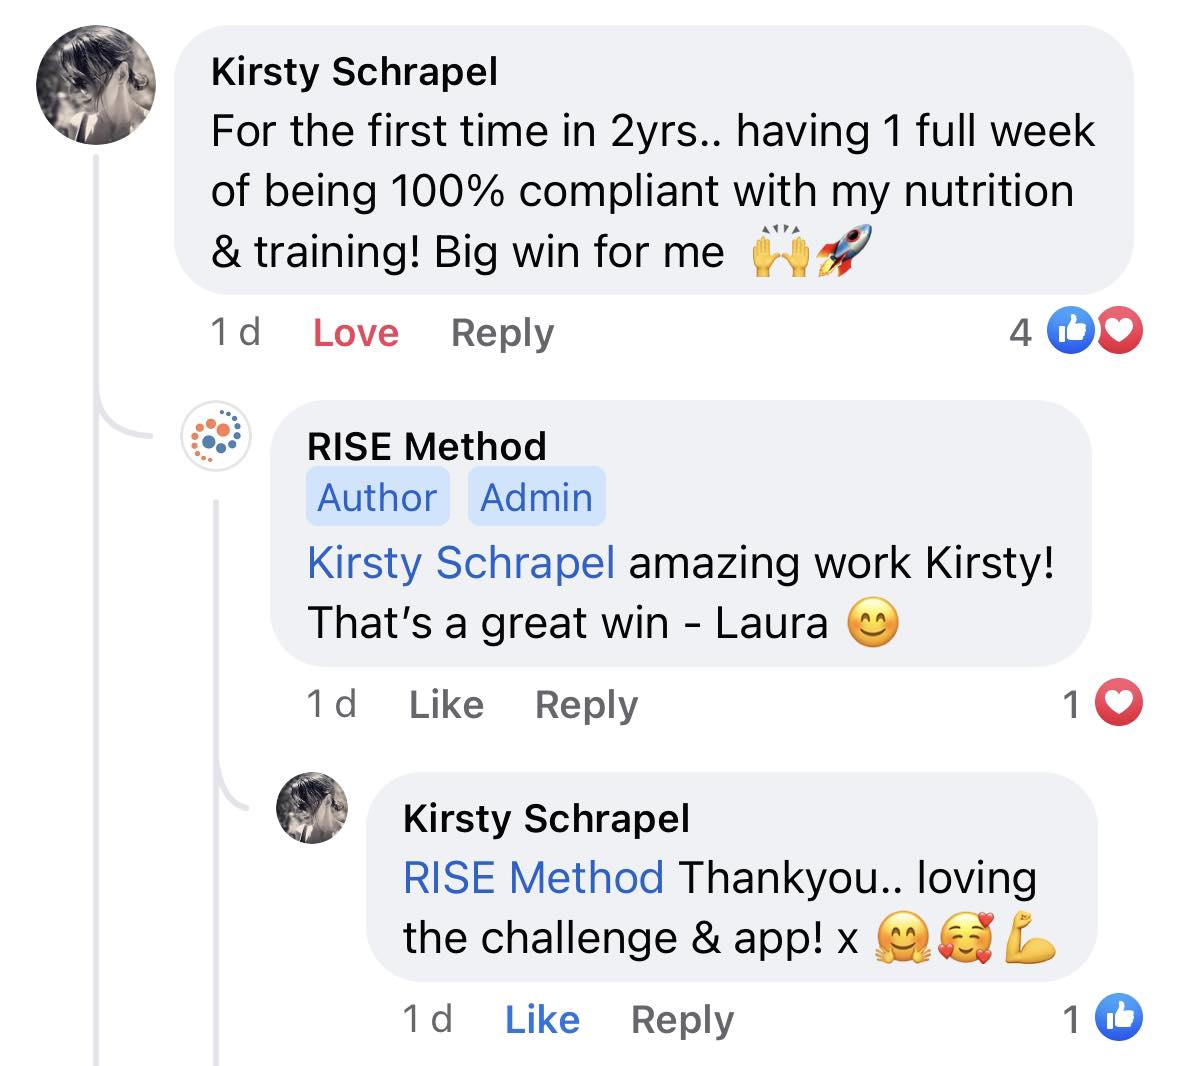
Task: Click the raised hands emoji
Action: click(780, 251)
